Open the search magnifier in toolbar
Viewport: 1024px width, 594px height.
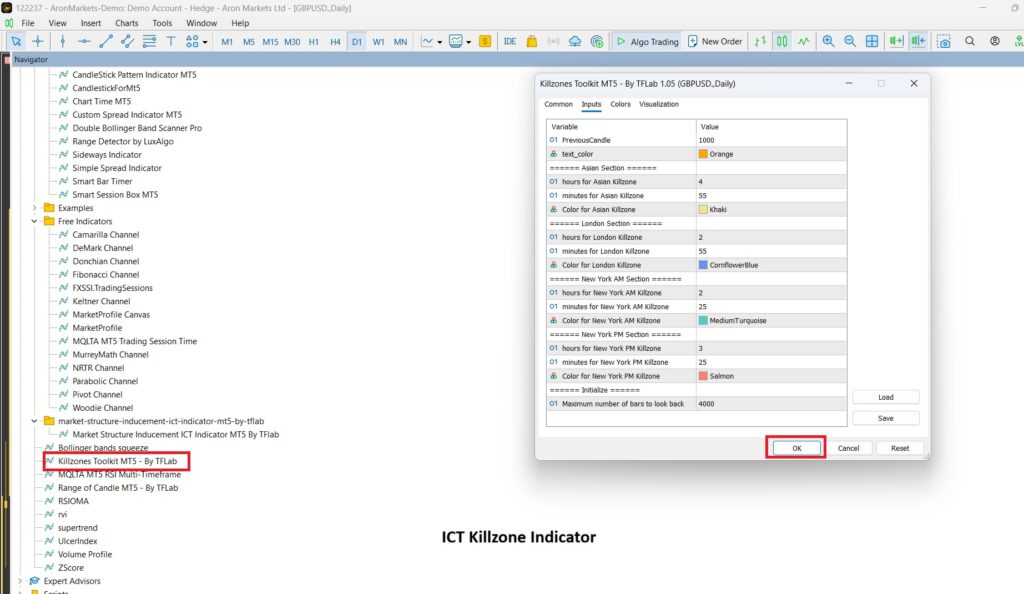pos(970,41)
